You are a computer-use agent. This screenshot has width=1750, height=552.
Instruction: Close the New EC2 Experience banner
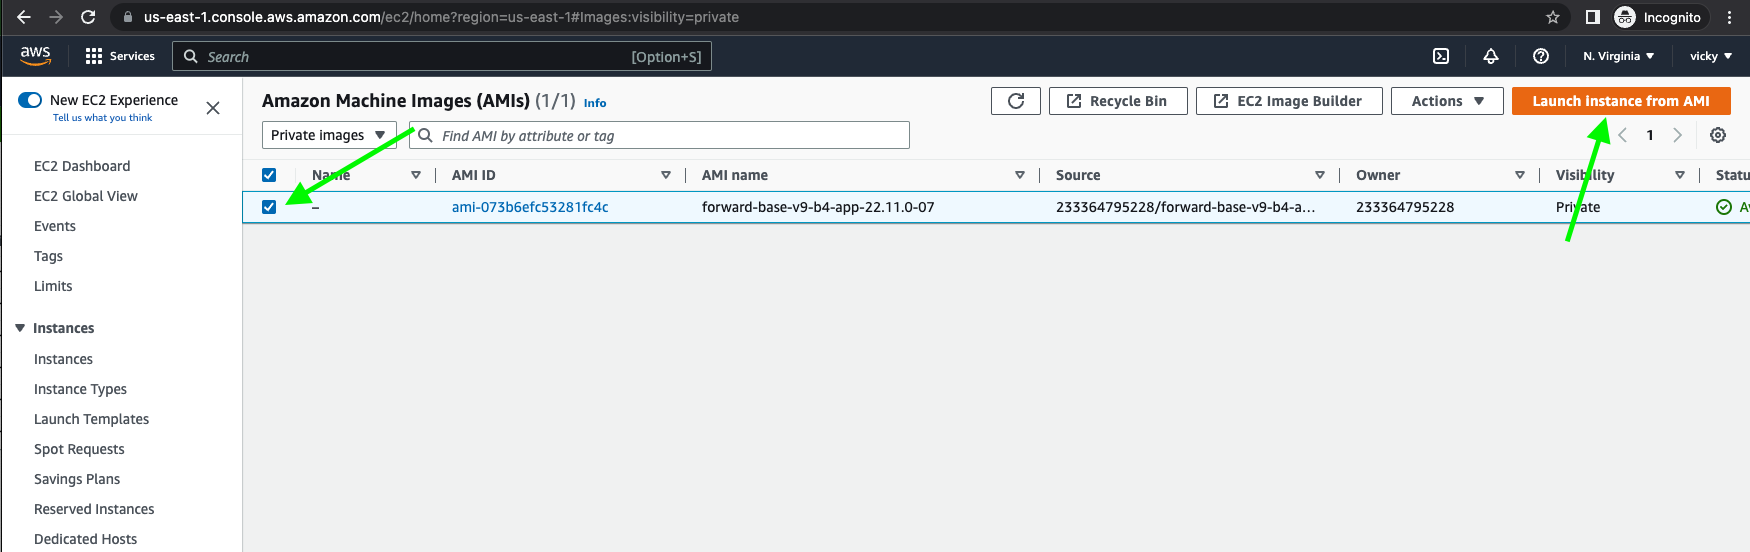click(213, 108)
